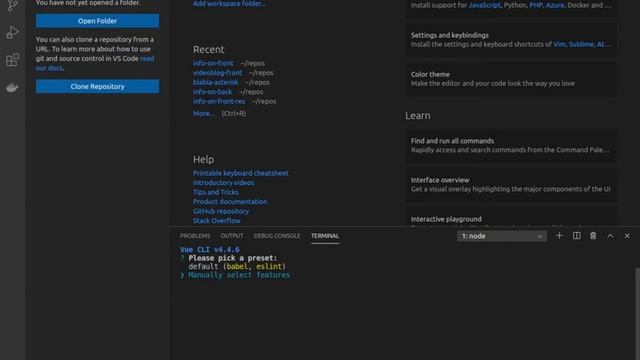Close the terminal panel
Viewport: 640px width, 360px height.
(627, 236)
